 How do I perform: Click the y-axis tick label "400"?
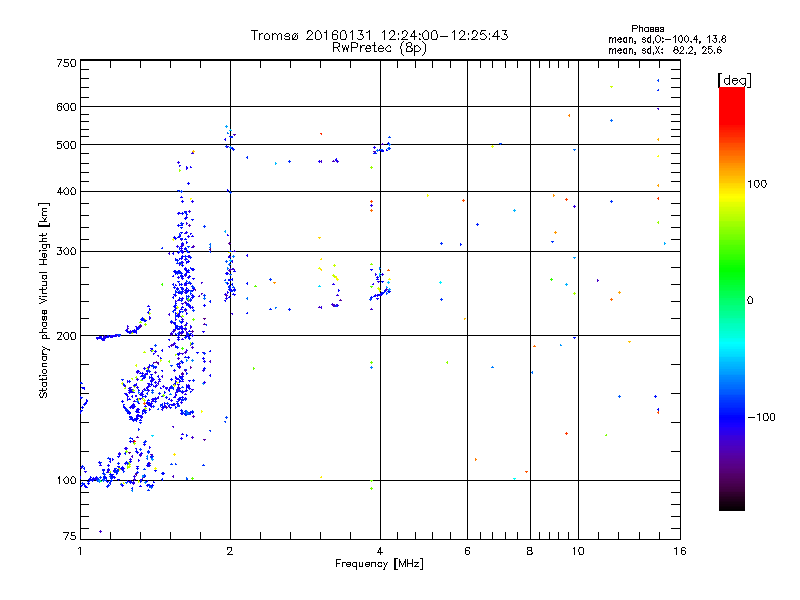[x=66, y=191]
